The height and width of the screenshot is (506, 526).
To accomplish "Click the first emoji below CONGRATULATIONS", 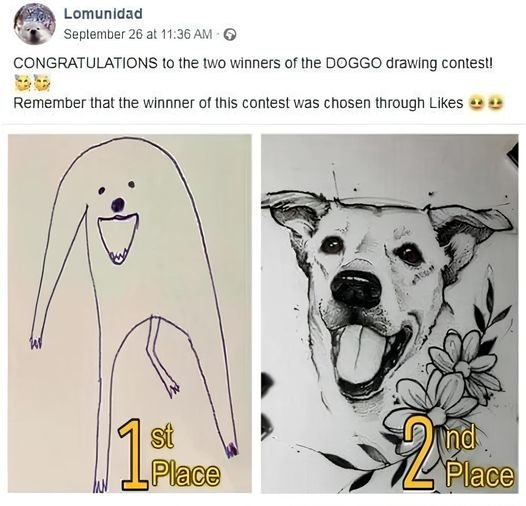I will pos(22,83).
